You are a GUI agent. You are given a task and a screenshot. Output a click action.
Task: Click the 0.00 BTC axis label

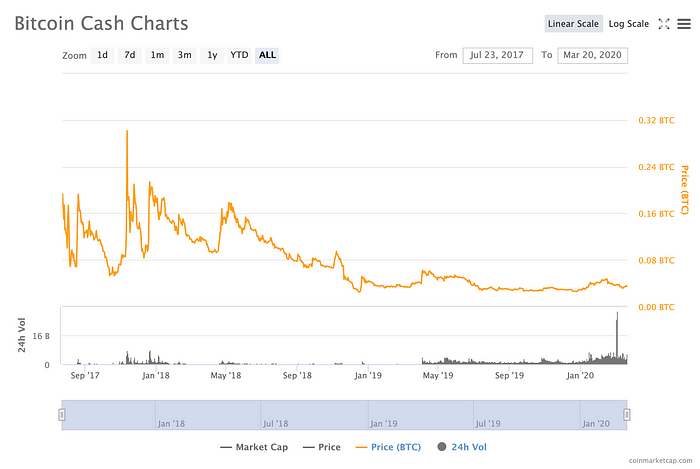pos(656,307)
